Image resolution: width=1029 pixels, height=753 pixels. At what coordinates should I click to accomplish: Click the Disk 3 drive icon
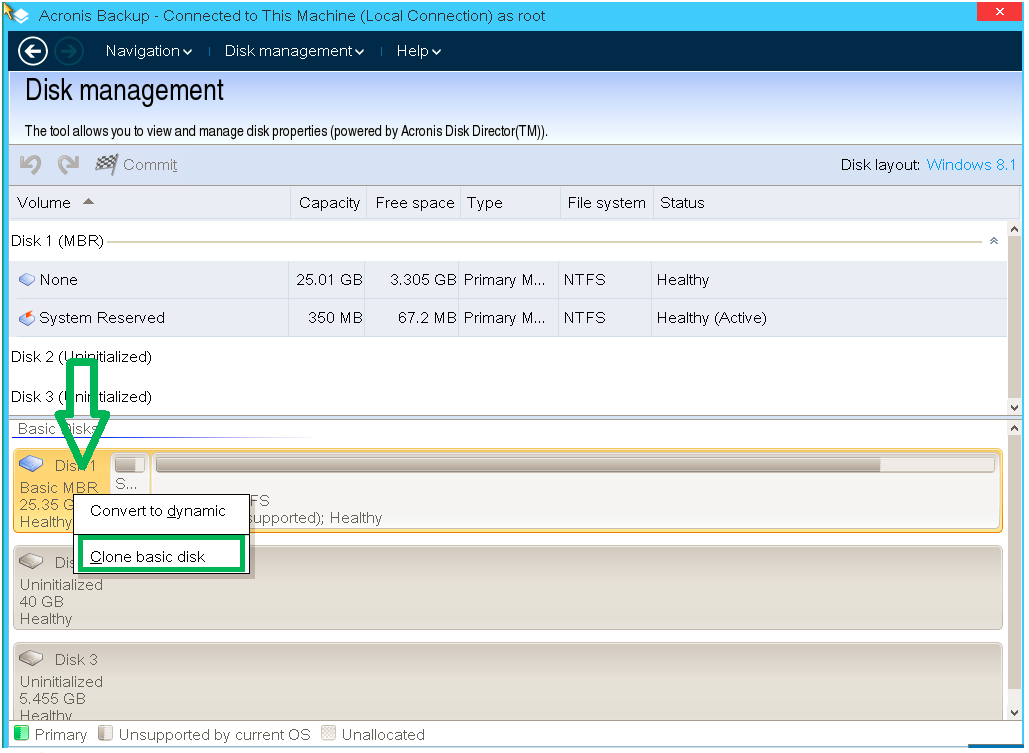click(x=31, y=658)
